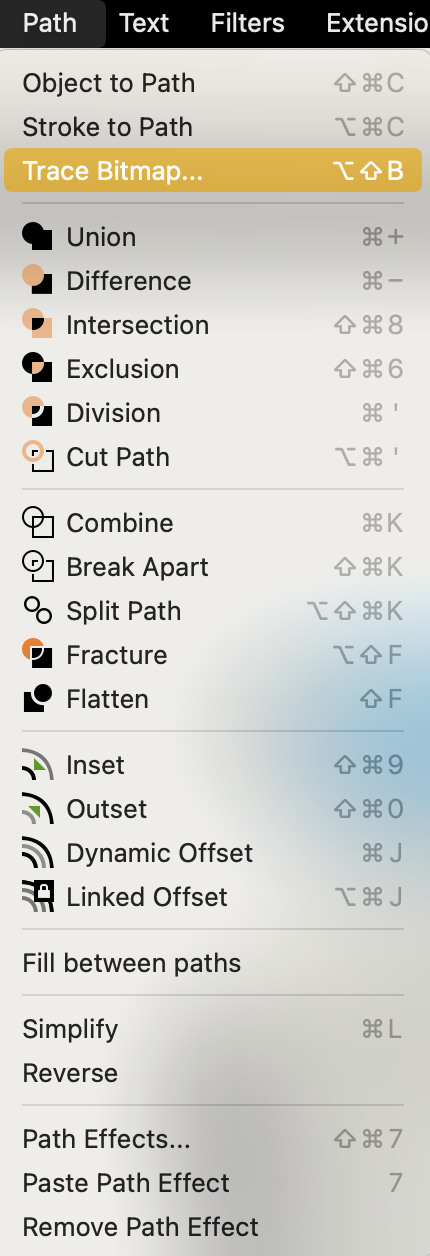
Task: Choose Stroke to Path
Action: click(x=213, y=127)
